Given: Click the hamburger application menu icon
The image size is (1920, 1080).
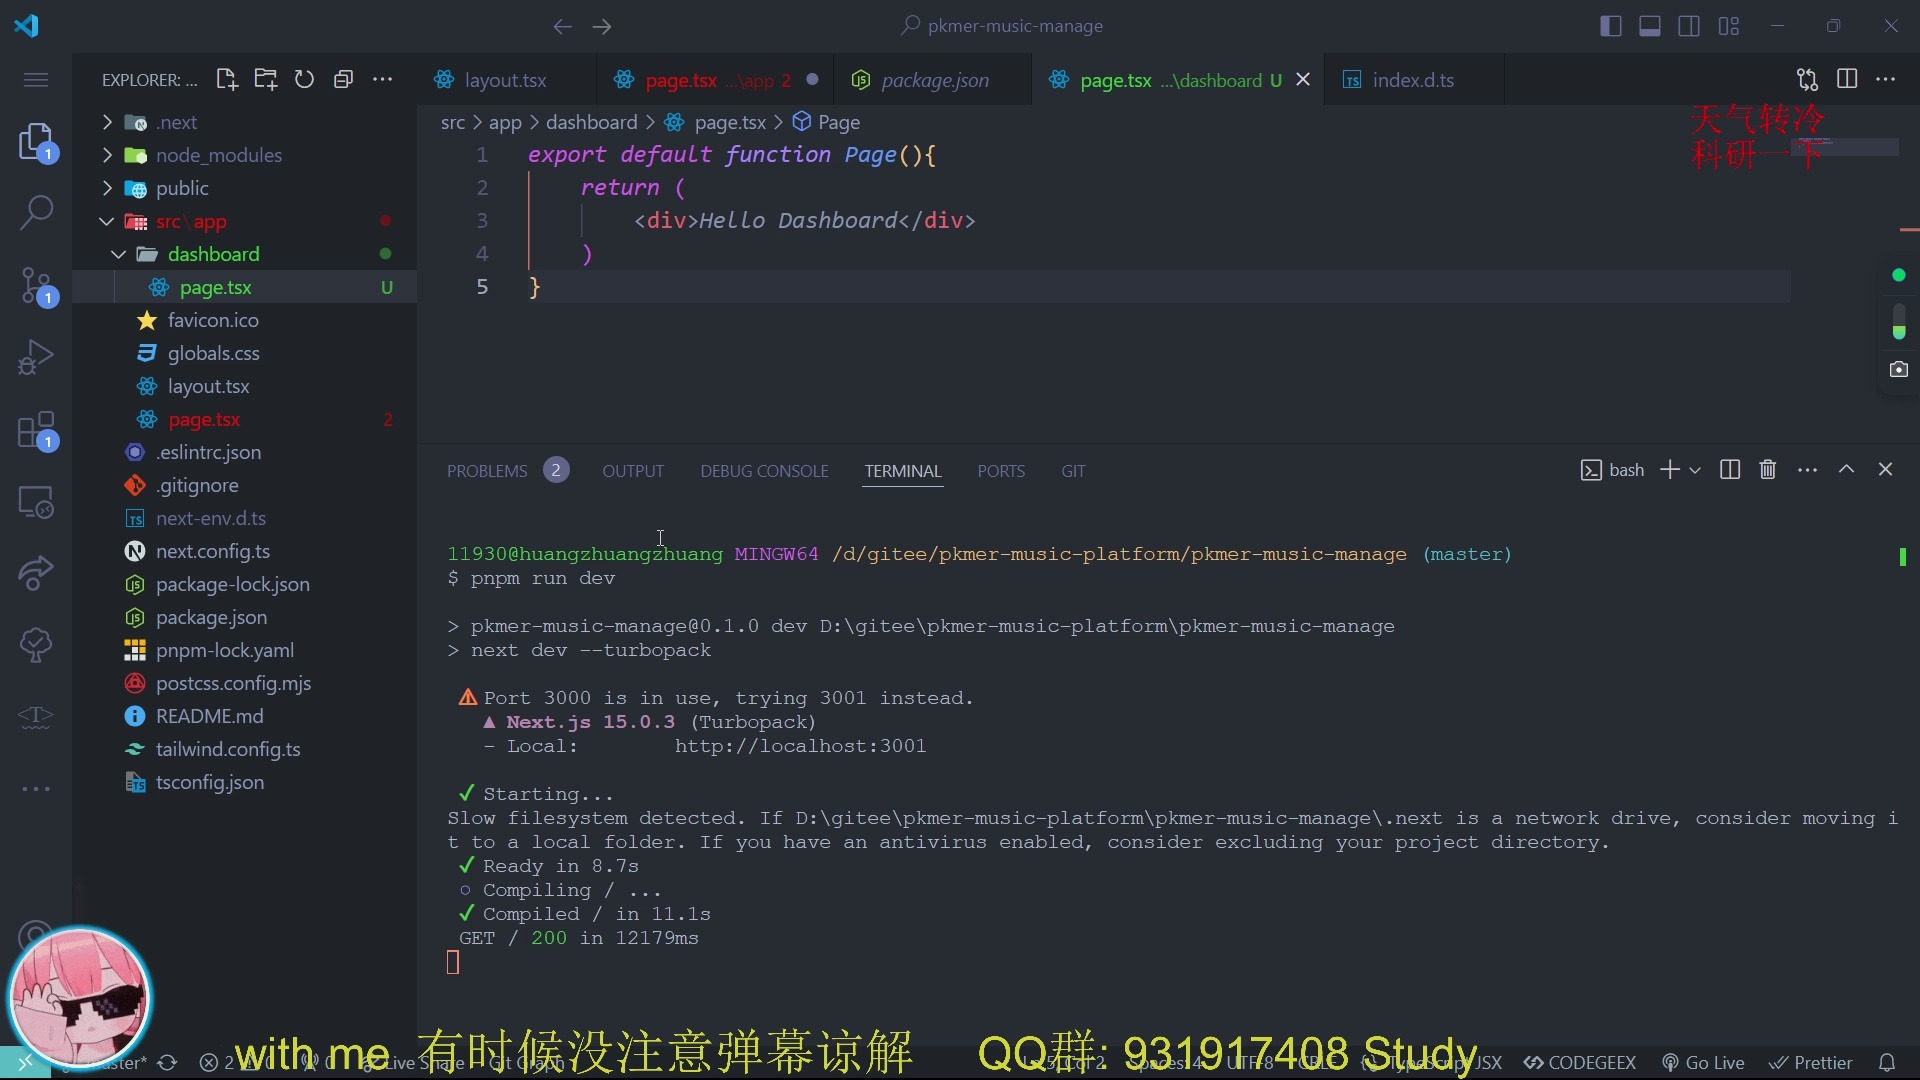Looking at the screenshot, I should pyautogui.click(x=36, y=80).
